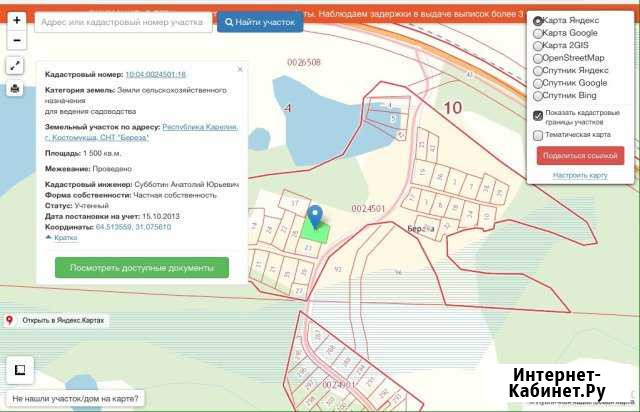Open cadastral number 10:04:0024501:18 link
Screen dimensions: 640x412
(156, 75)
